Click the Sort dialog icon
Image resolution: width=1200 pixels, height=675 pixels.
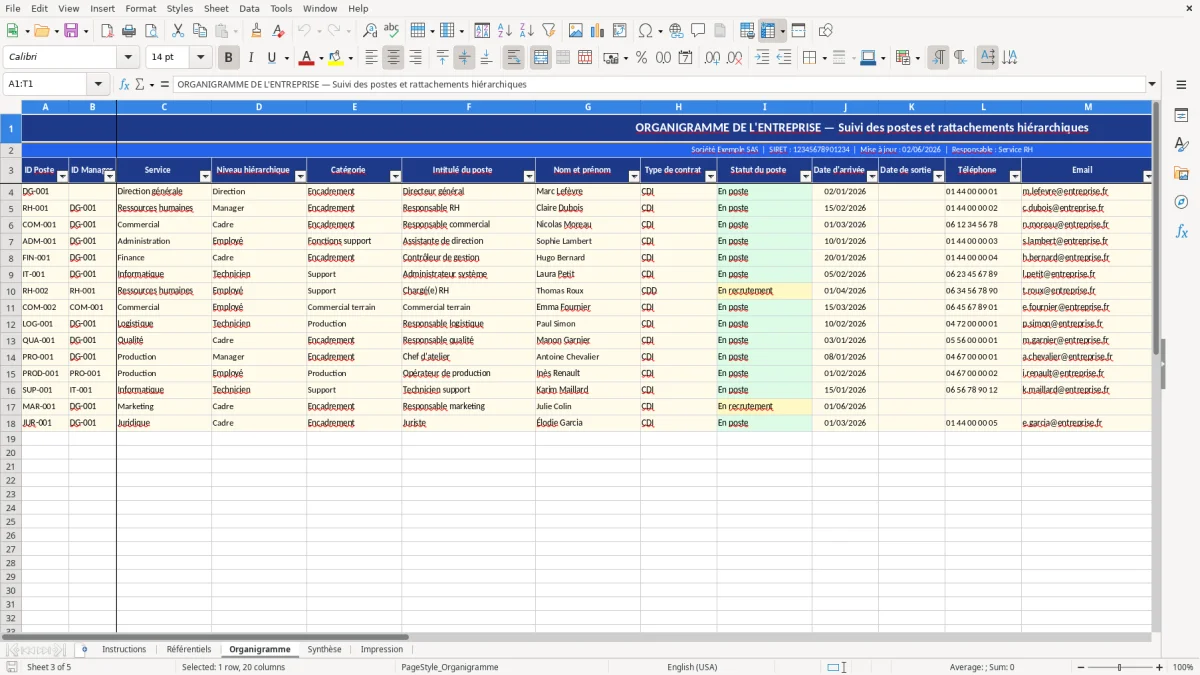[x=482, y=31]
